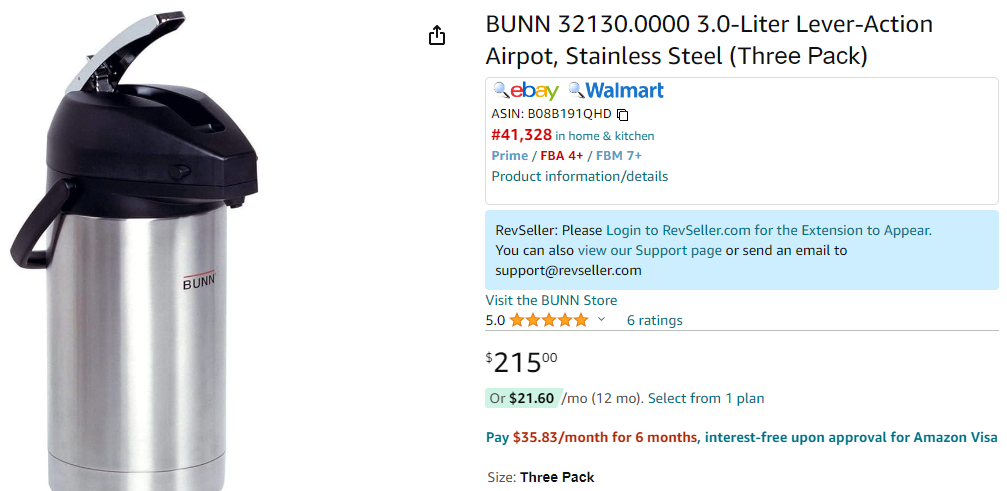Open the eBay logo search link
The width and height of the screenshot is (1007, 491).
(x=534, y=91)
